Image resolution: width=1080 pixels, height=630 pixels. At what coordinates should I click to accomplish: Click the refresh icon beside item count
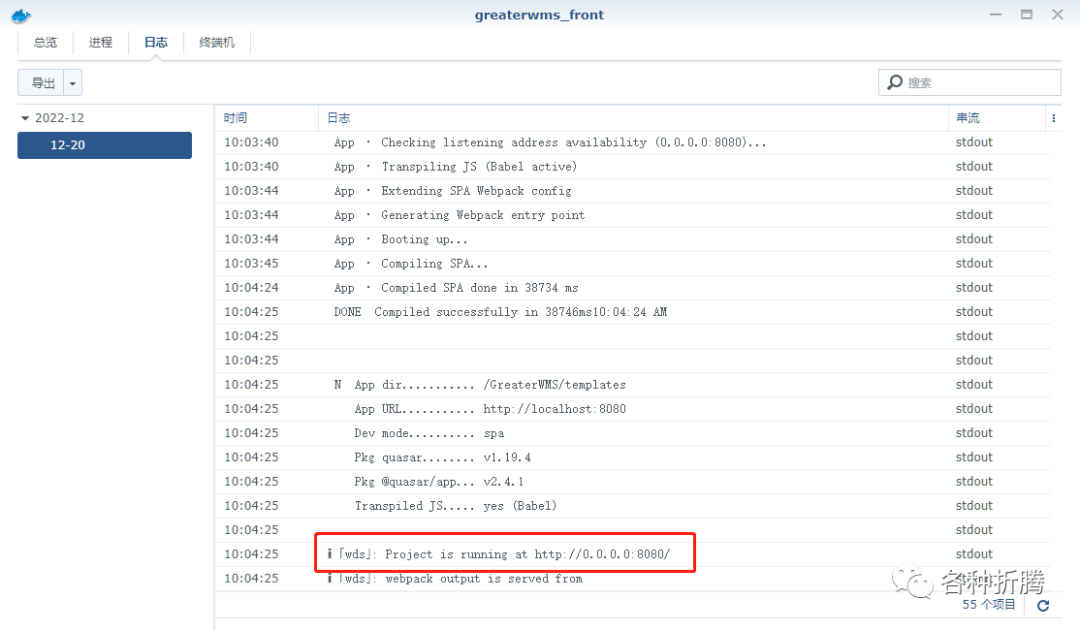(x=1043, y=605)
